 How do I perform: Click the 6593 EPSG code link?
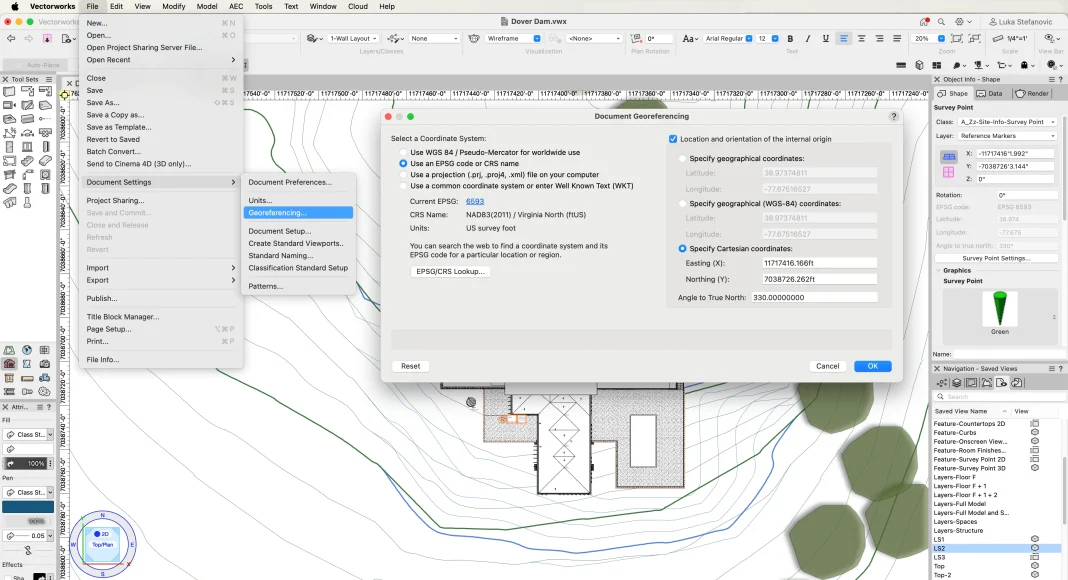[x=474, y=201]
